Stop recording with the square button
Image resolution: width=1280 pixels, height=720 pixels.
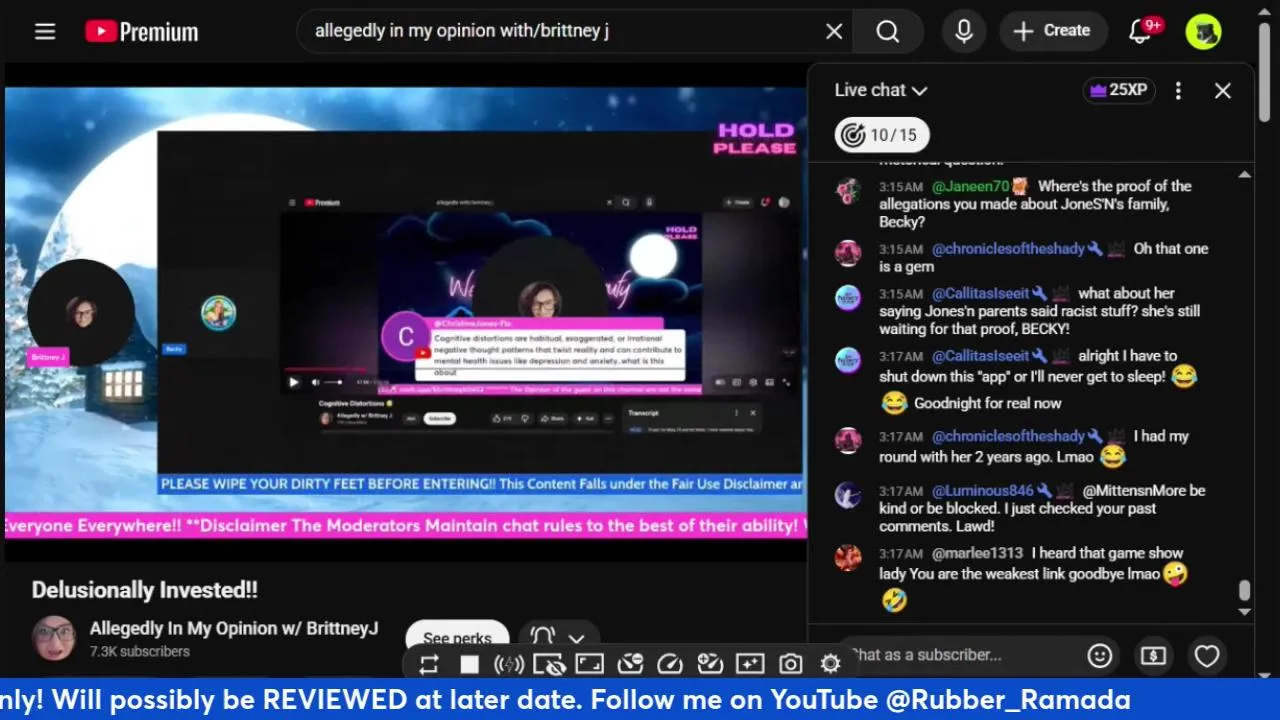469,664
